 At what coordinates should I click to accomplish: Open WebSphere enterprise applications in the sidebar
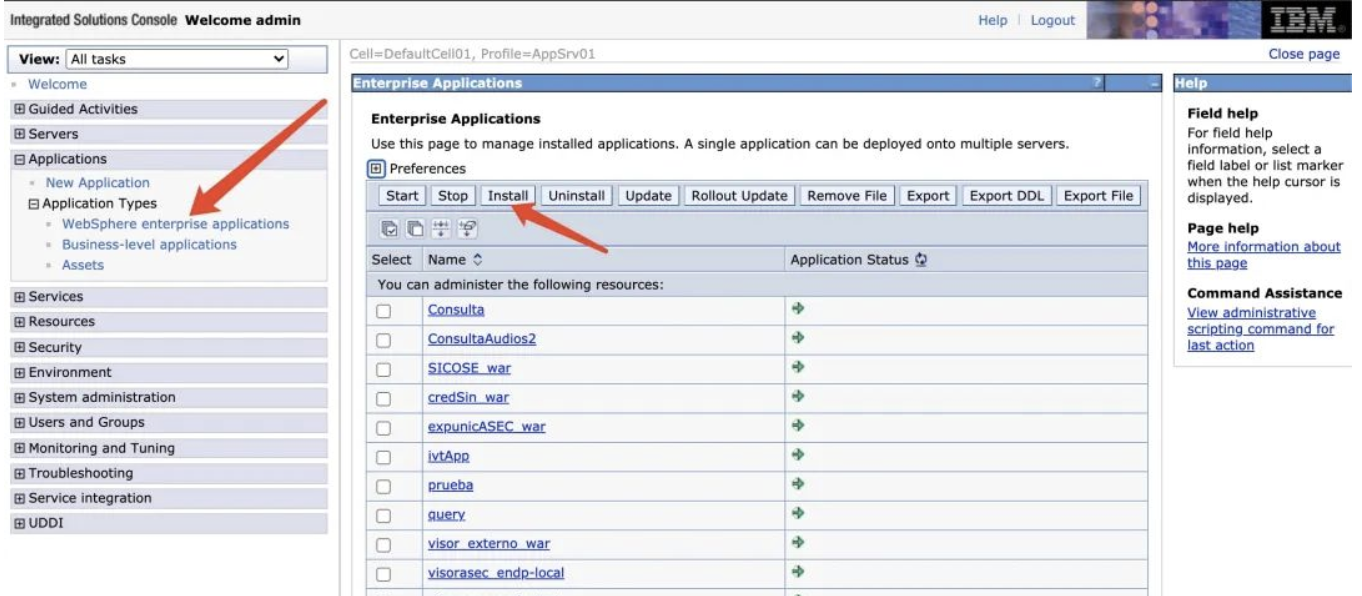(175, 224)
